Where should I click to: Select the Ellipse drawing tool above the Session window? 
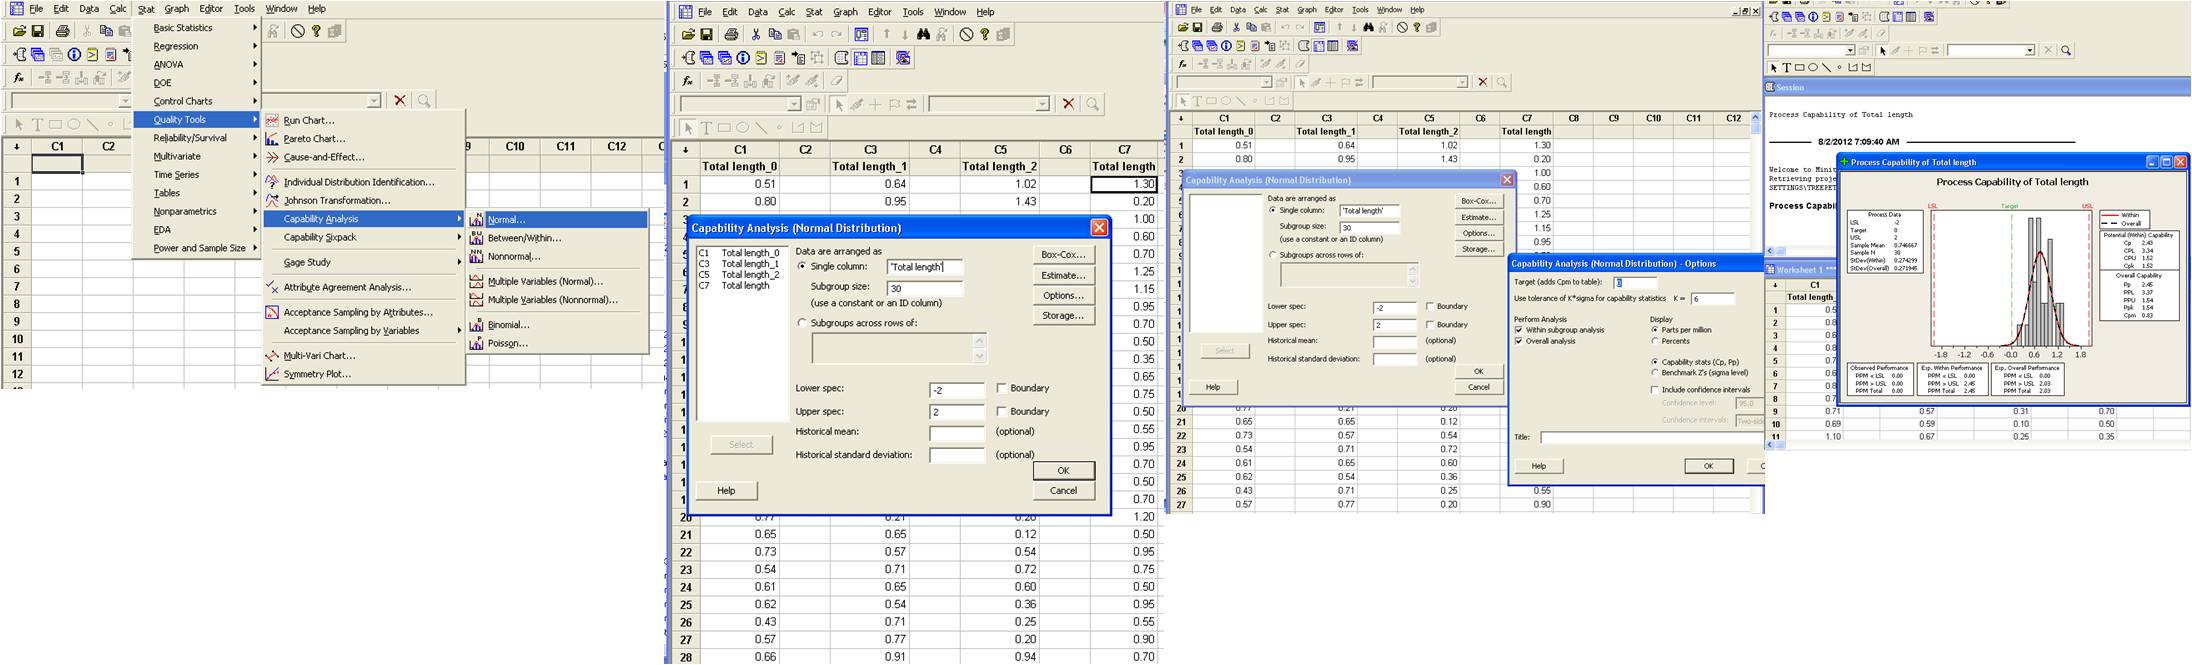pos(1812,68)
